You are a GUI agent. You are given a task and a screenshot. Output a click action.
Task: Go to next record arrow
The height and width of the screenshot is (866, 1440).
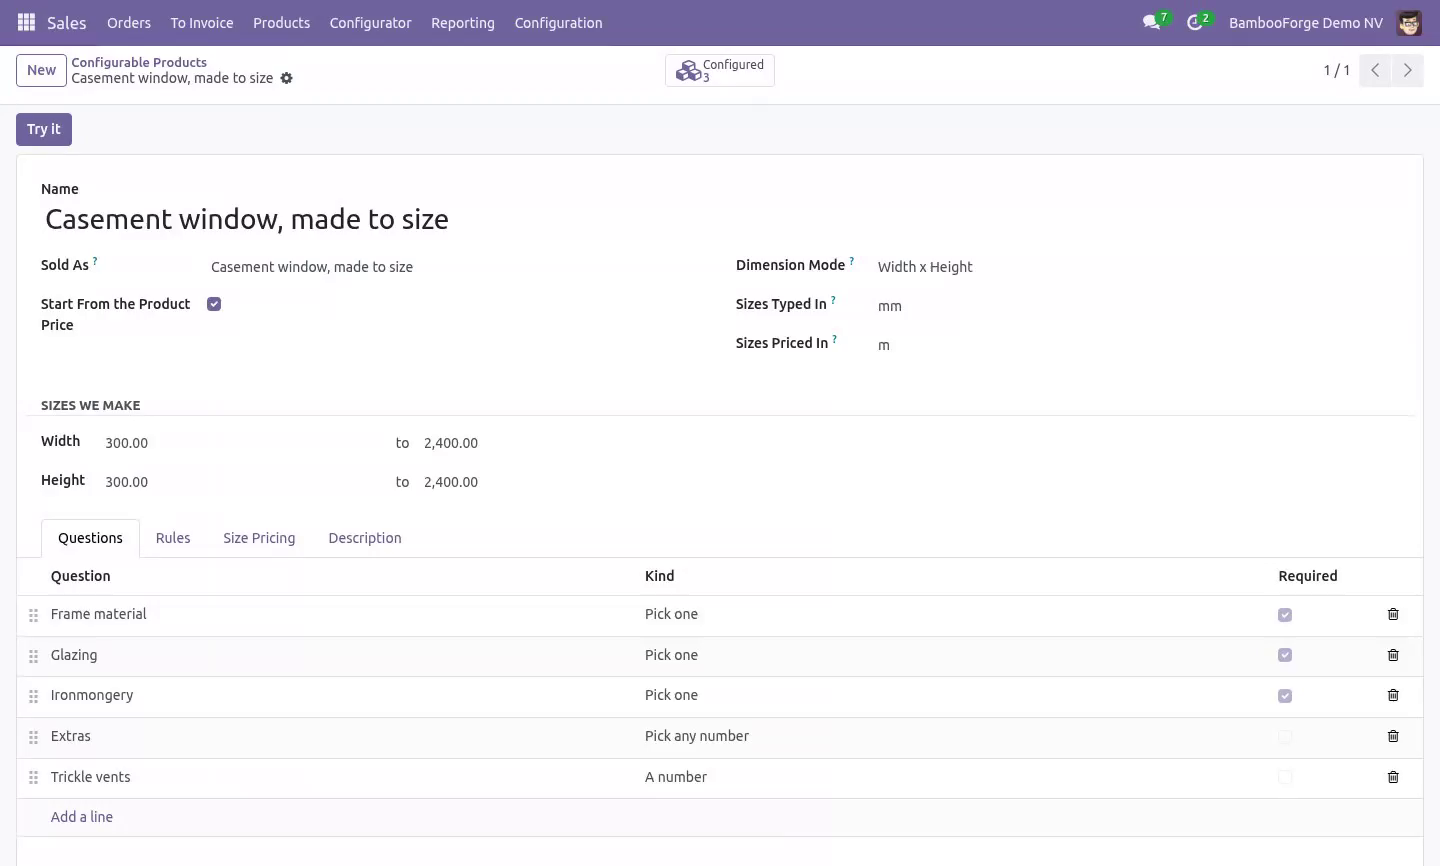1407,70
